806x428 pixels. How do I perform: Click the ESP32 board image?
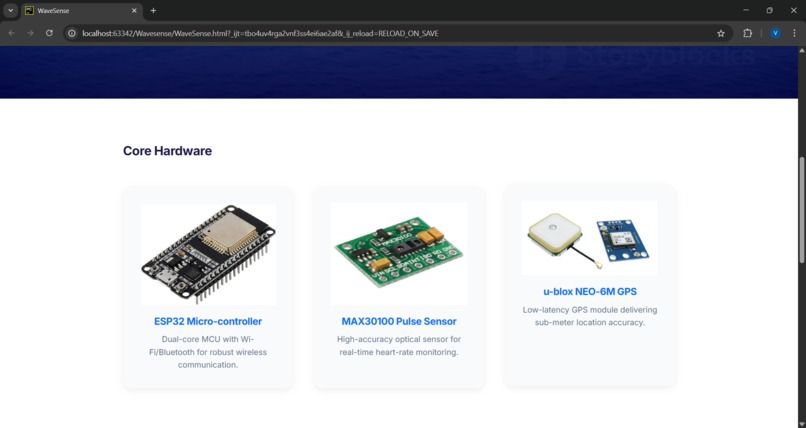coord(208,254)
